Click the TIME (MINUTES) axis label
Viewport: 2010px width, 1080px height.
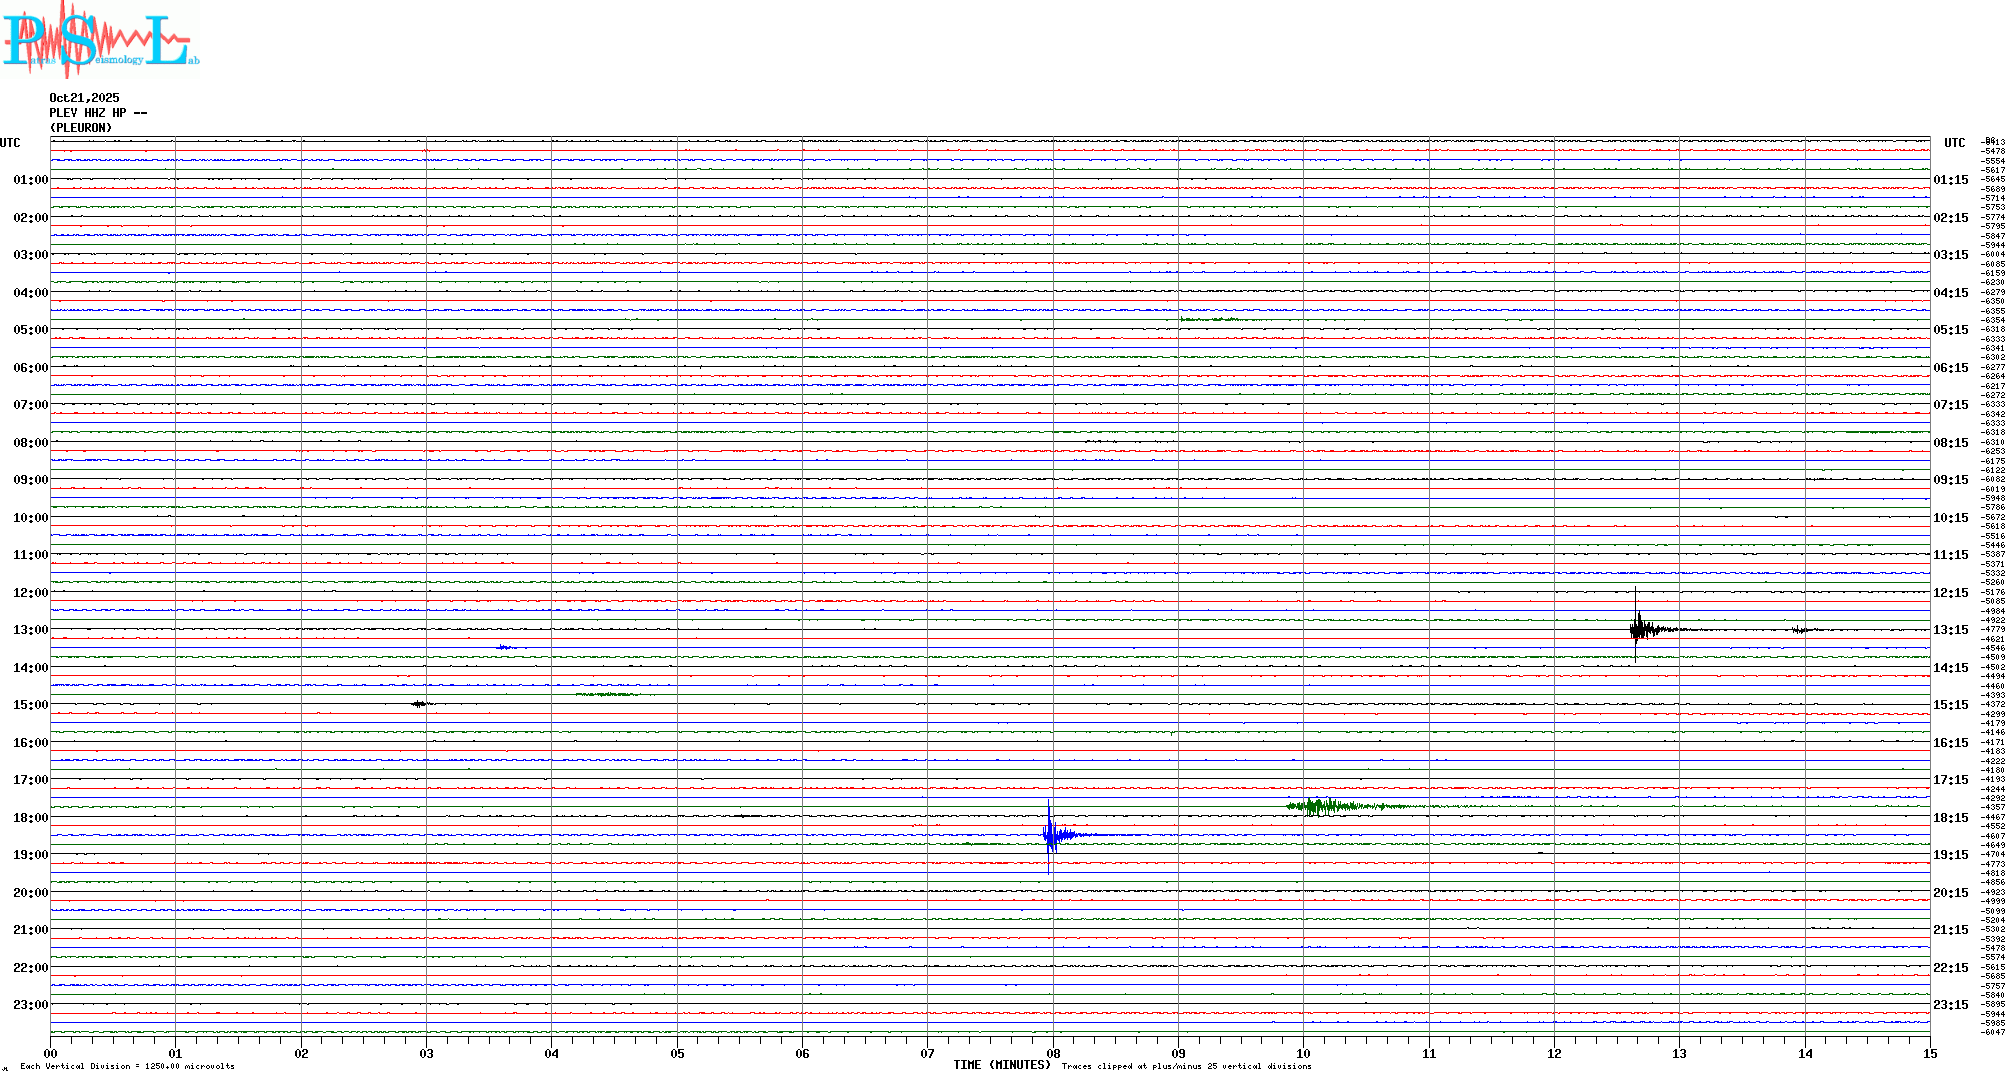click(1002, 1065)
